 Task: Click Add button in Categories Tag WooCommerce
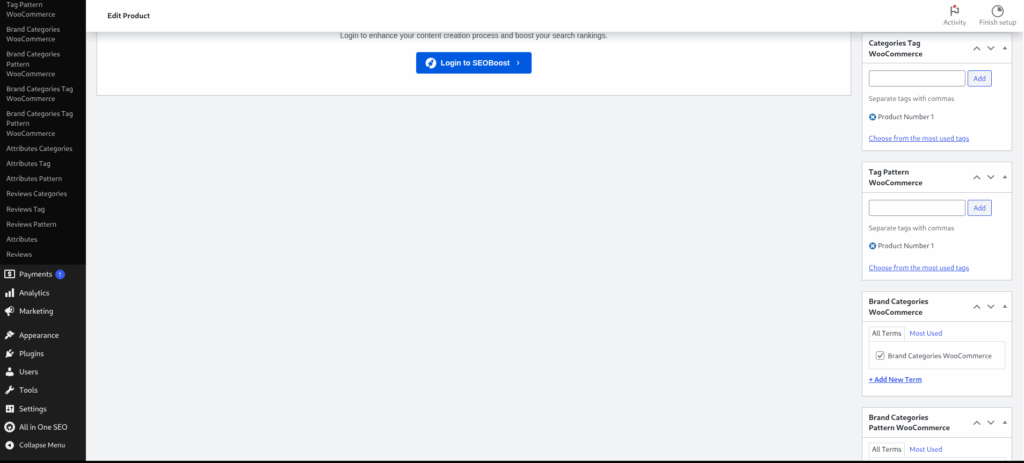(x=980, y=78)
